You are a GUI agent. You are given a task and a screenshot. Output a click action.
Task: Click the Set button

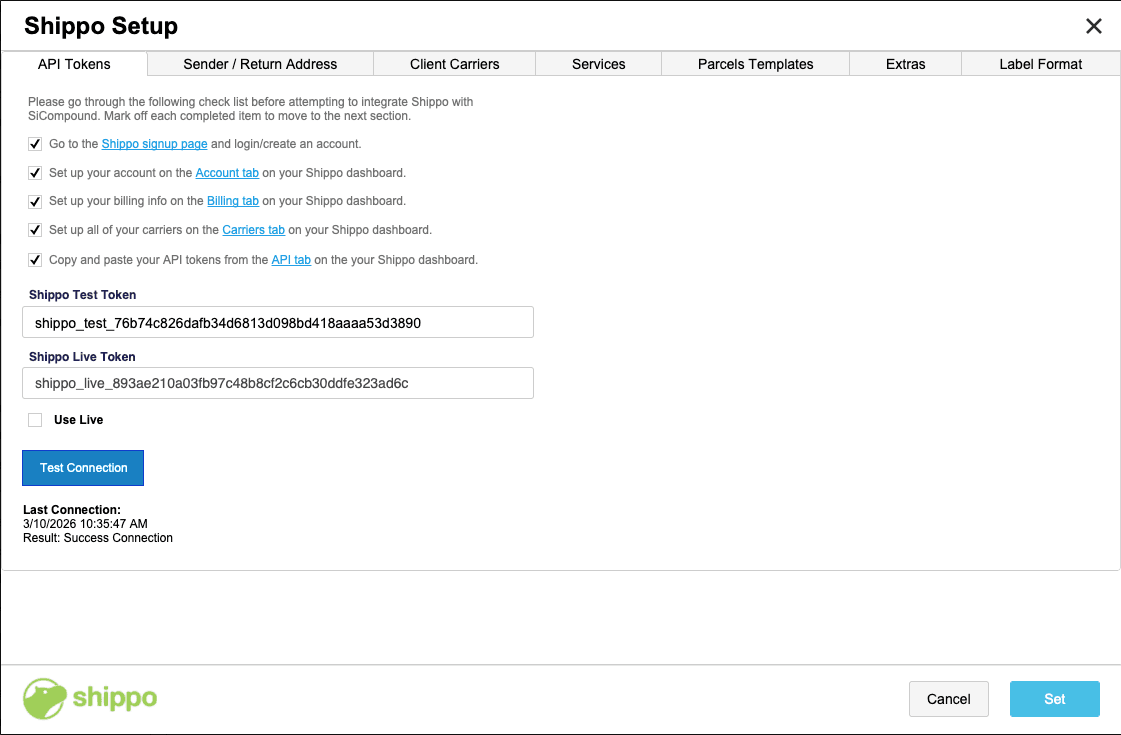(1054, 699)
